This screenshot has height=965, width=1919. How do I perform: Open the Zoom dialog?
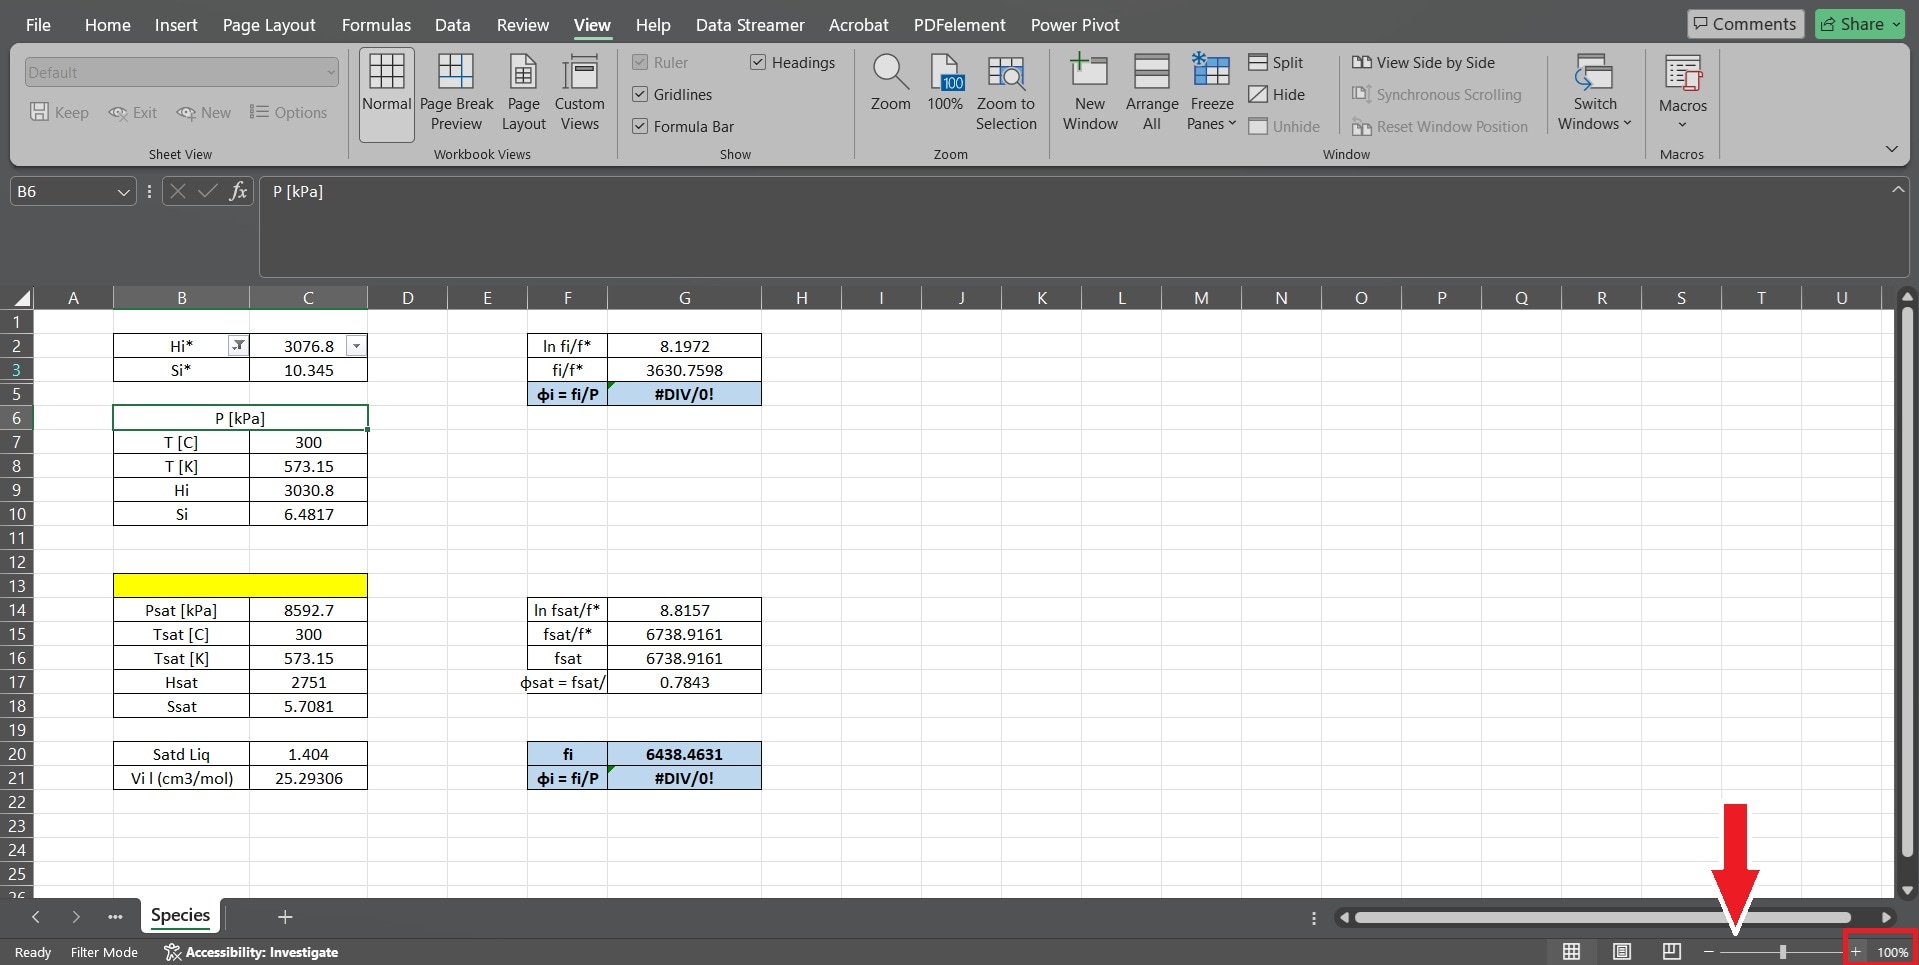coord(890,84)
